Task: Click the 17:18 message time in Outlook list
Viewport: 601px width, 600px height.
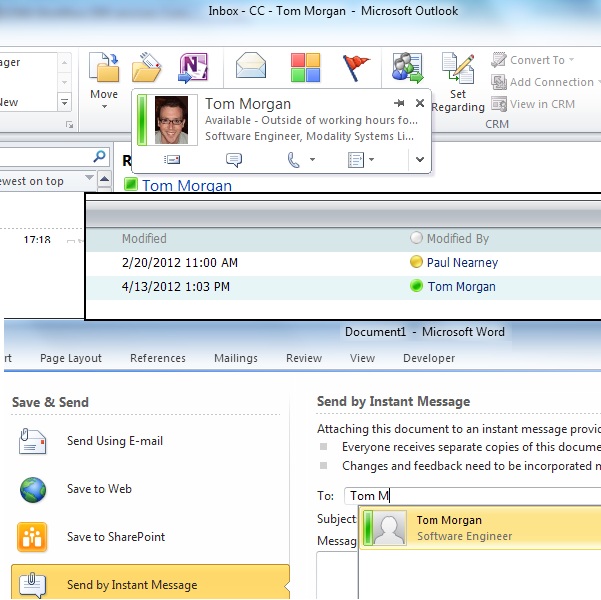Action: pos(37,240)
